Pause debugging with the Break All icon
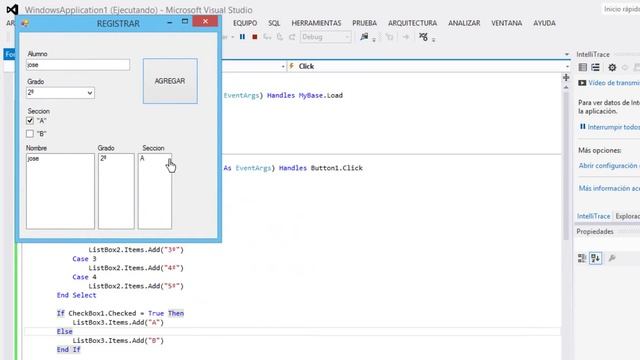Viewport: 640px width, 360px height. click(242, 37)
